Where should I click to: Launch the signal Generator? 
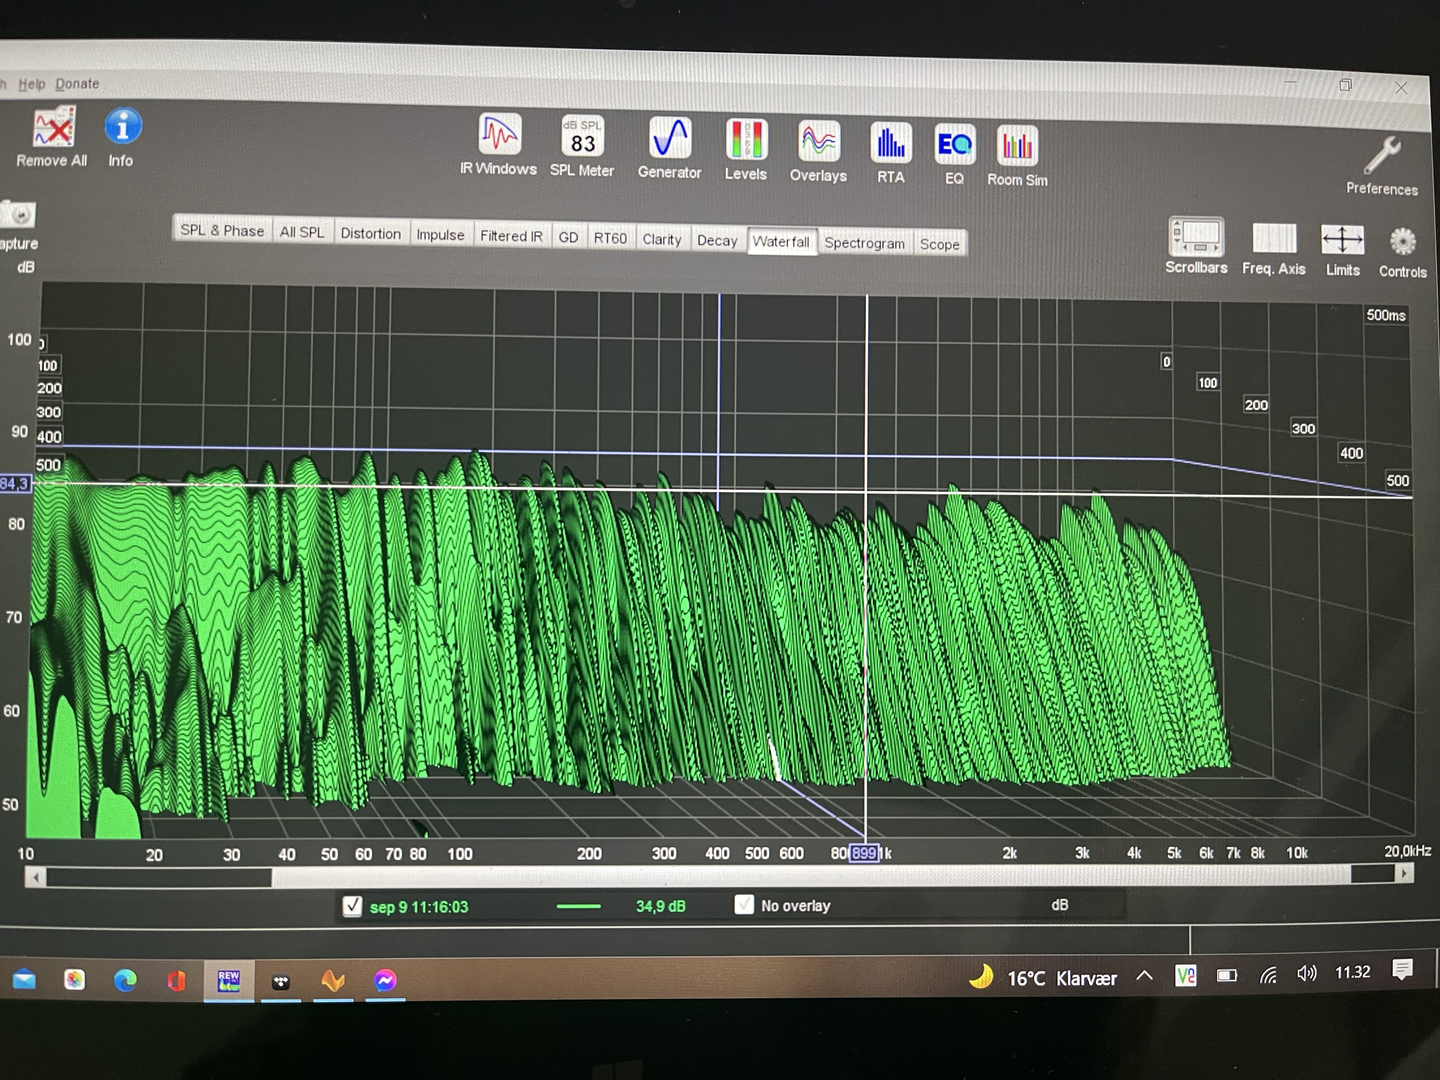(x=669, y=139)
